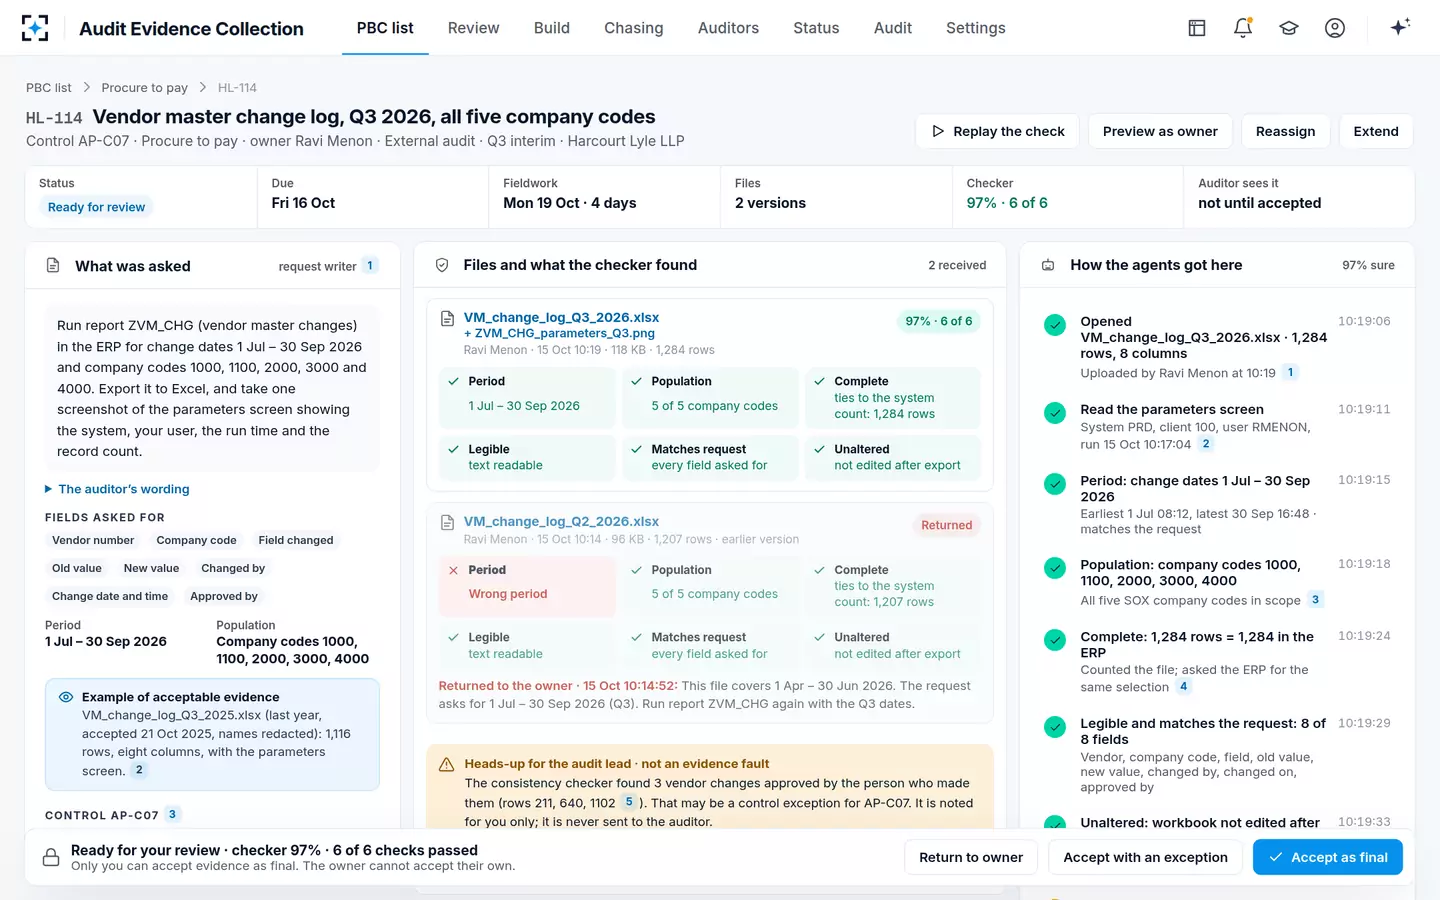Viewport: 1440px width, 900px height.
Task: Click the sparkle assistant icon
Action: 1400,27
